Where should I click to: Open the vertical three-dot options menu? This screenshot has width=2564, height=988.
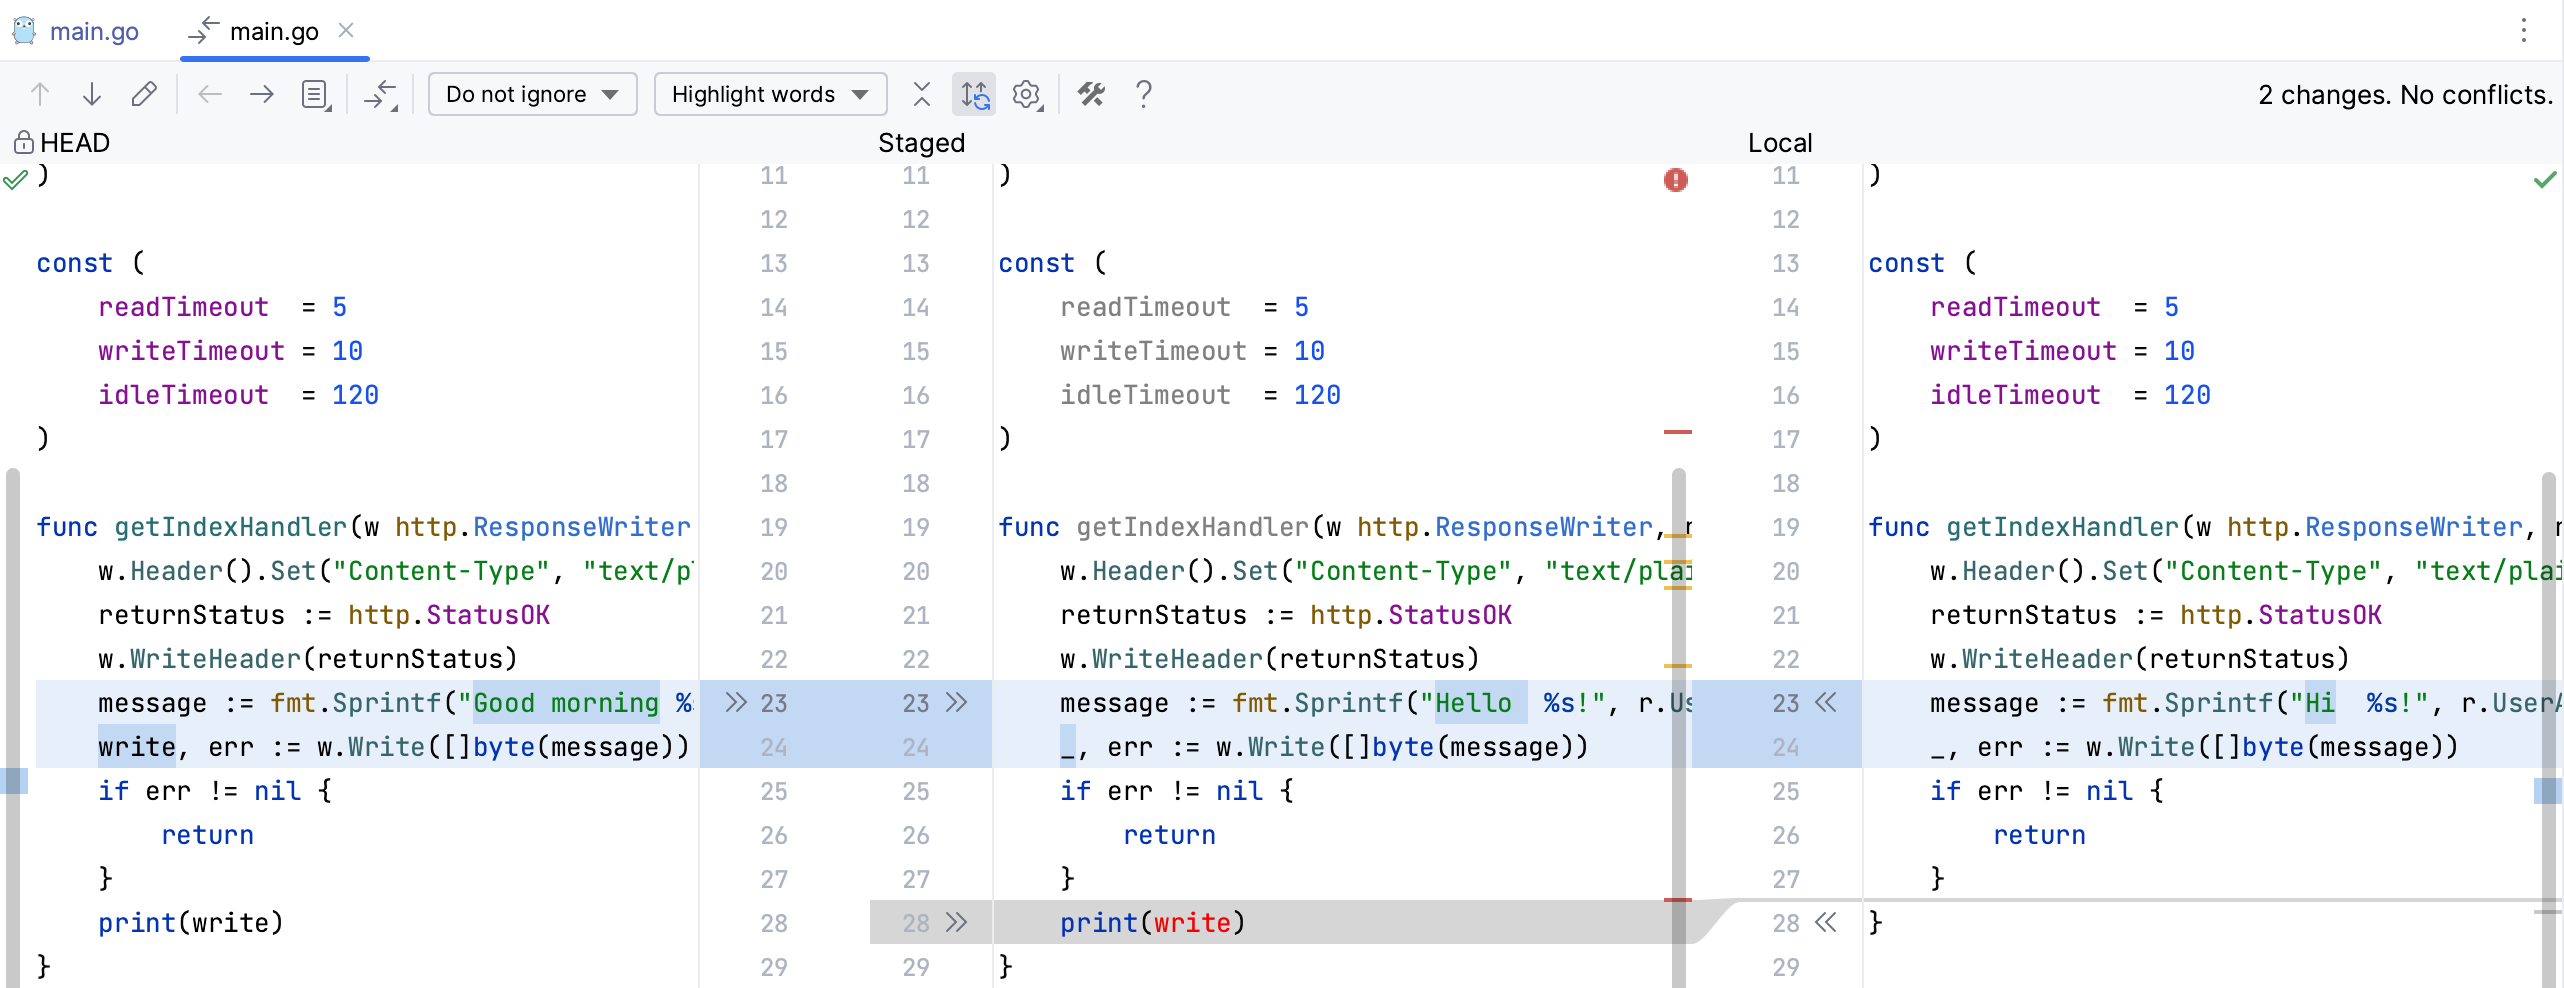tap(2523, 31)
